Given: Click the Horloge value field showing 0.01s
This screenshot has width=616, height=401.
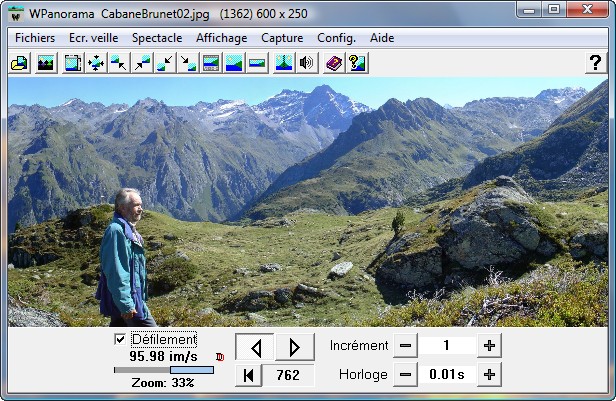Looking at the screenshot, I should point(447,375).
